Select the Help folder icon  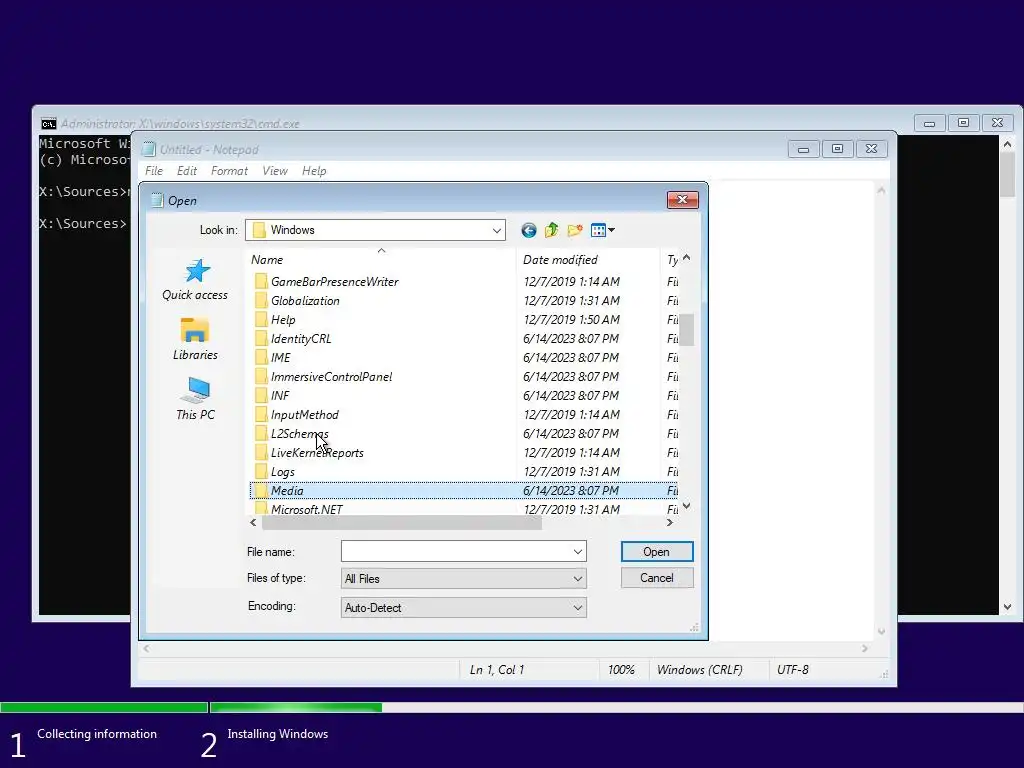(261, 319)
